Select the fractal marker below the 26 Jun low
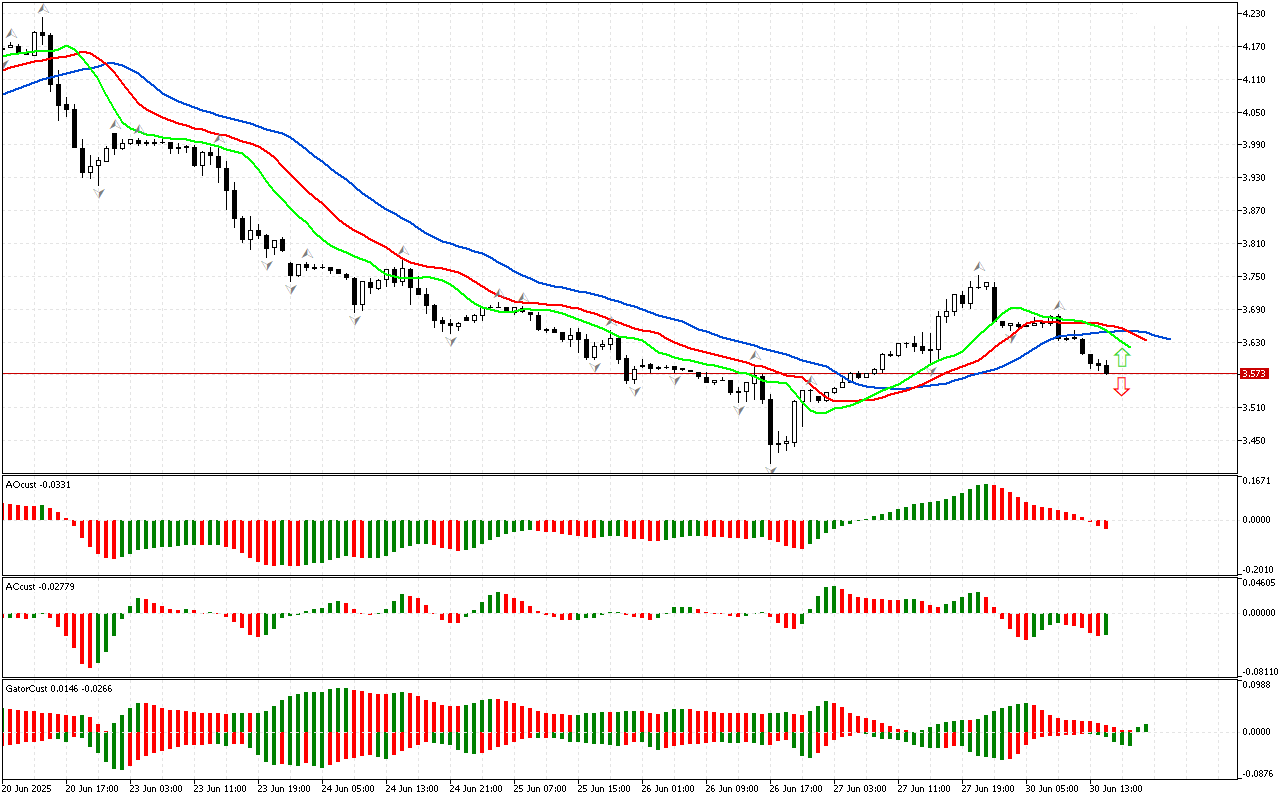Screen dimensions: 1280x800 771,467
